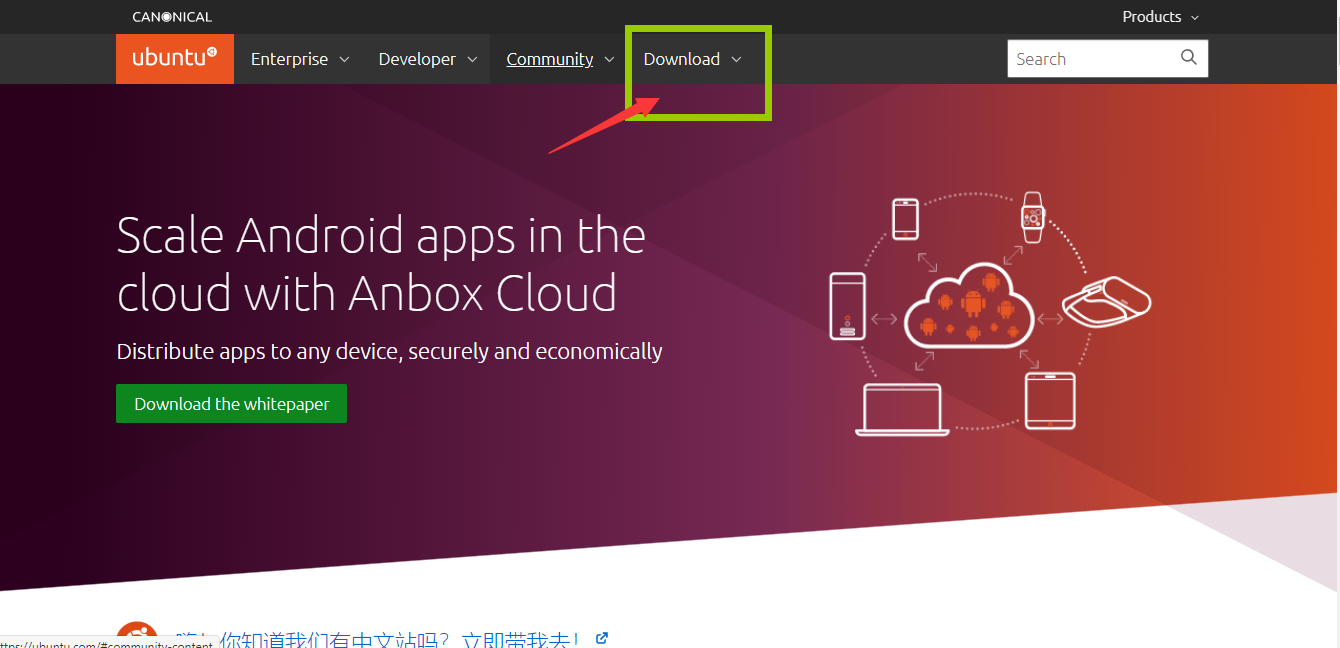Viewport: 1340px width, 648px height.
Task: Click the search magnifier icon
Action: [x=1188, y=58]
